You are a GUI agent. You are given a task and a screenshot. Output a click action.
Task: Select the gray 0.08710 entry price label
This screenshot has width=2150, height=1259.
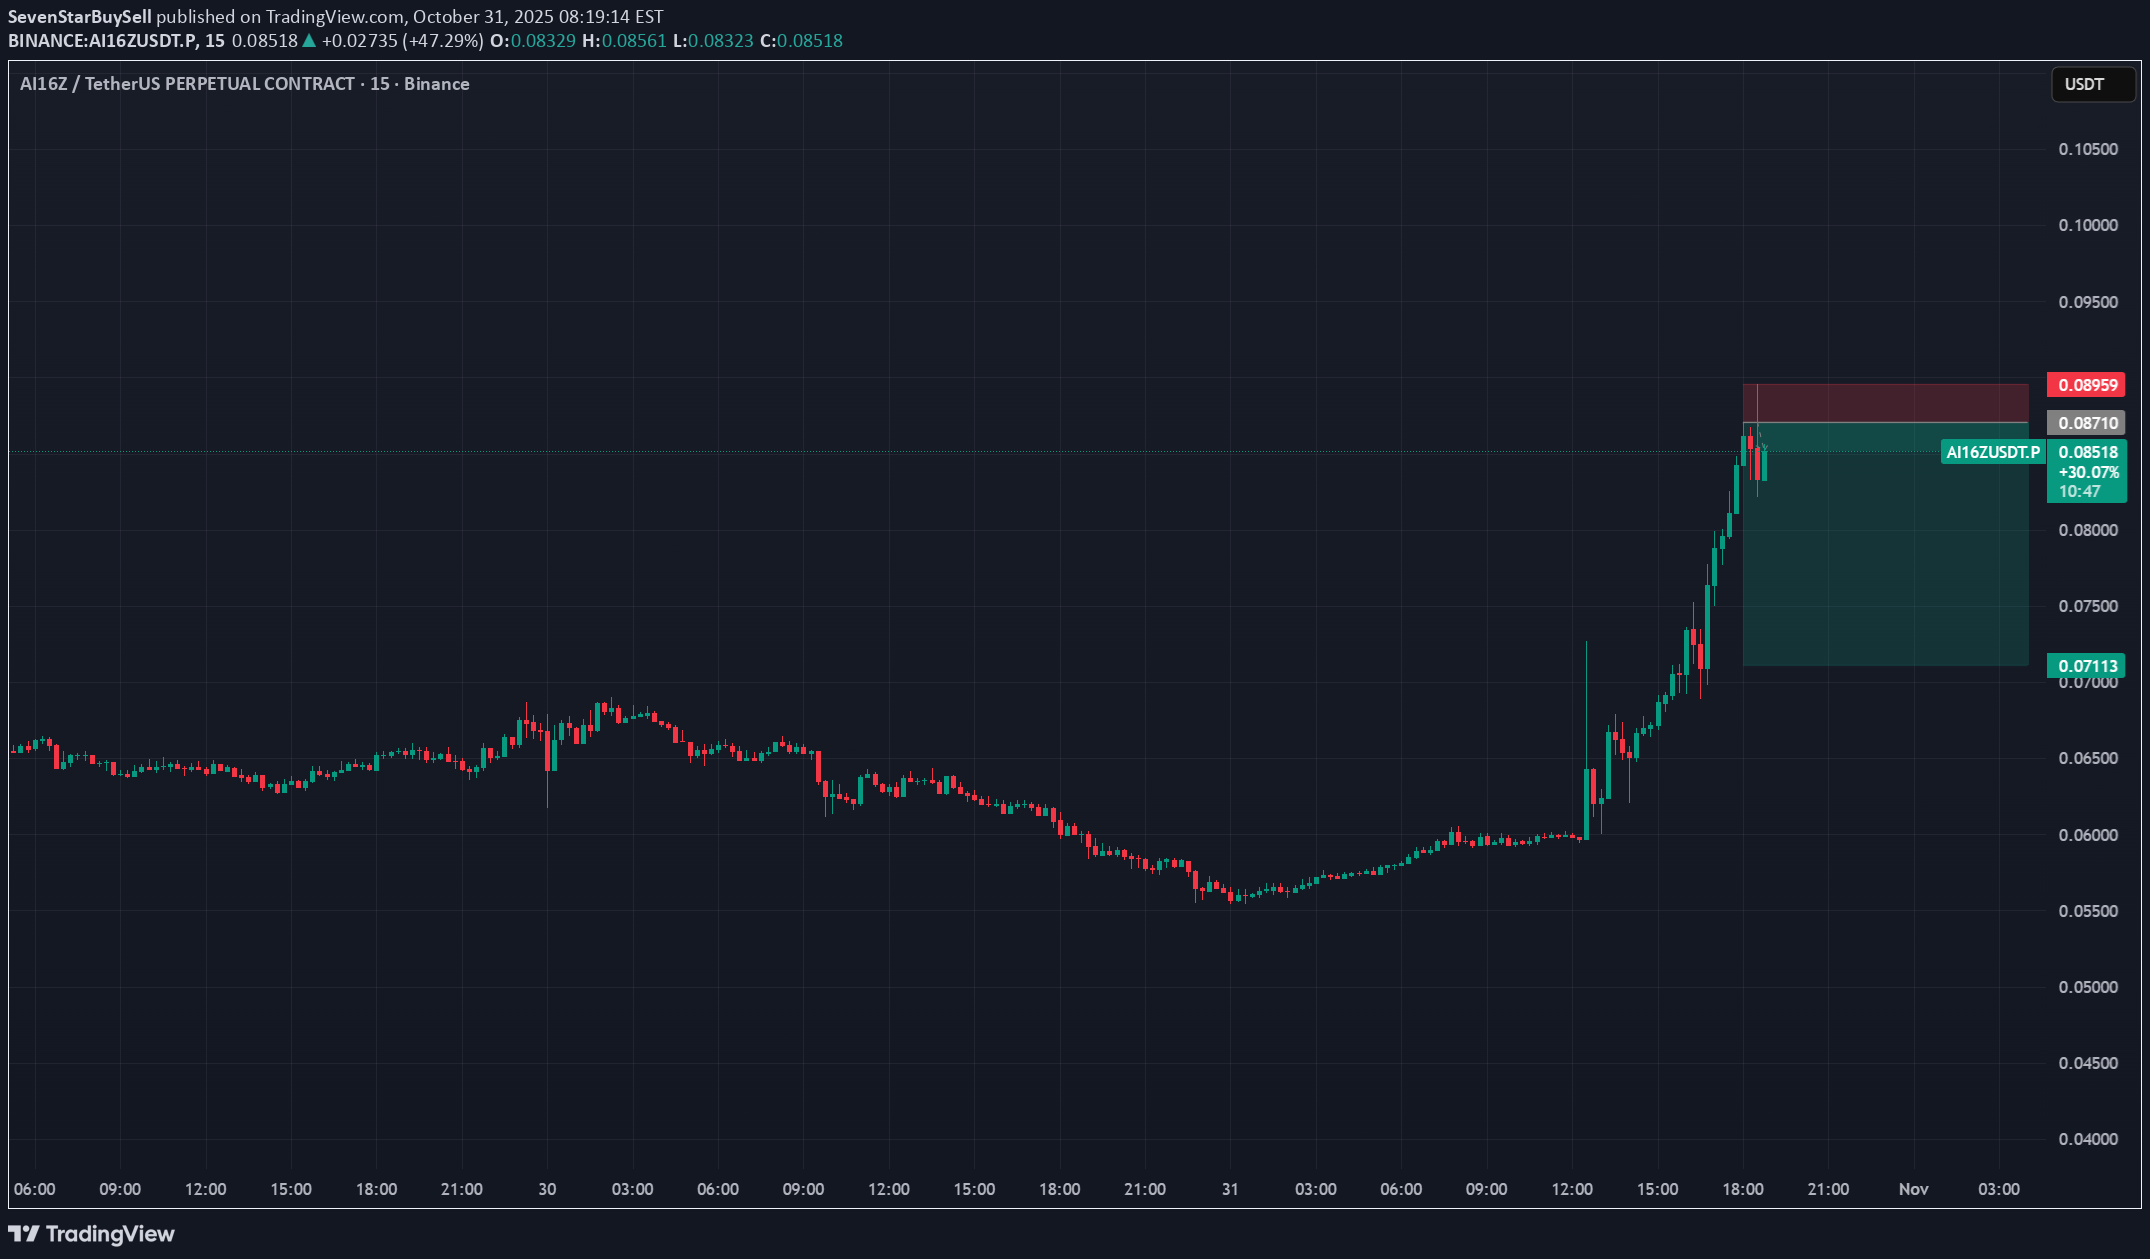coord(2086,423)
